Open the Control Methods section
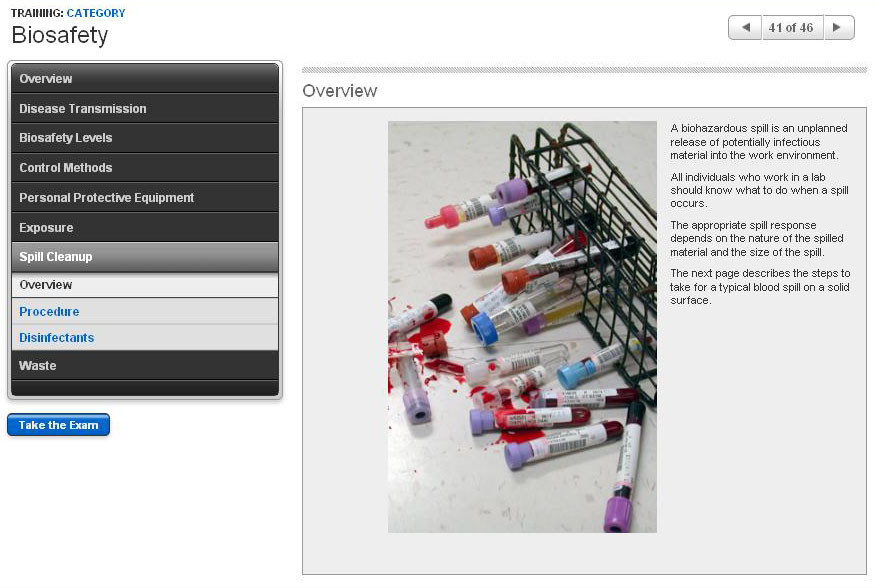Screen dimensions: 877x588 145,168
